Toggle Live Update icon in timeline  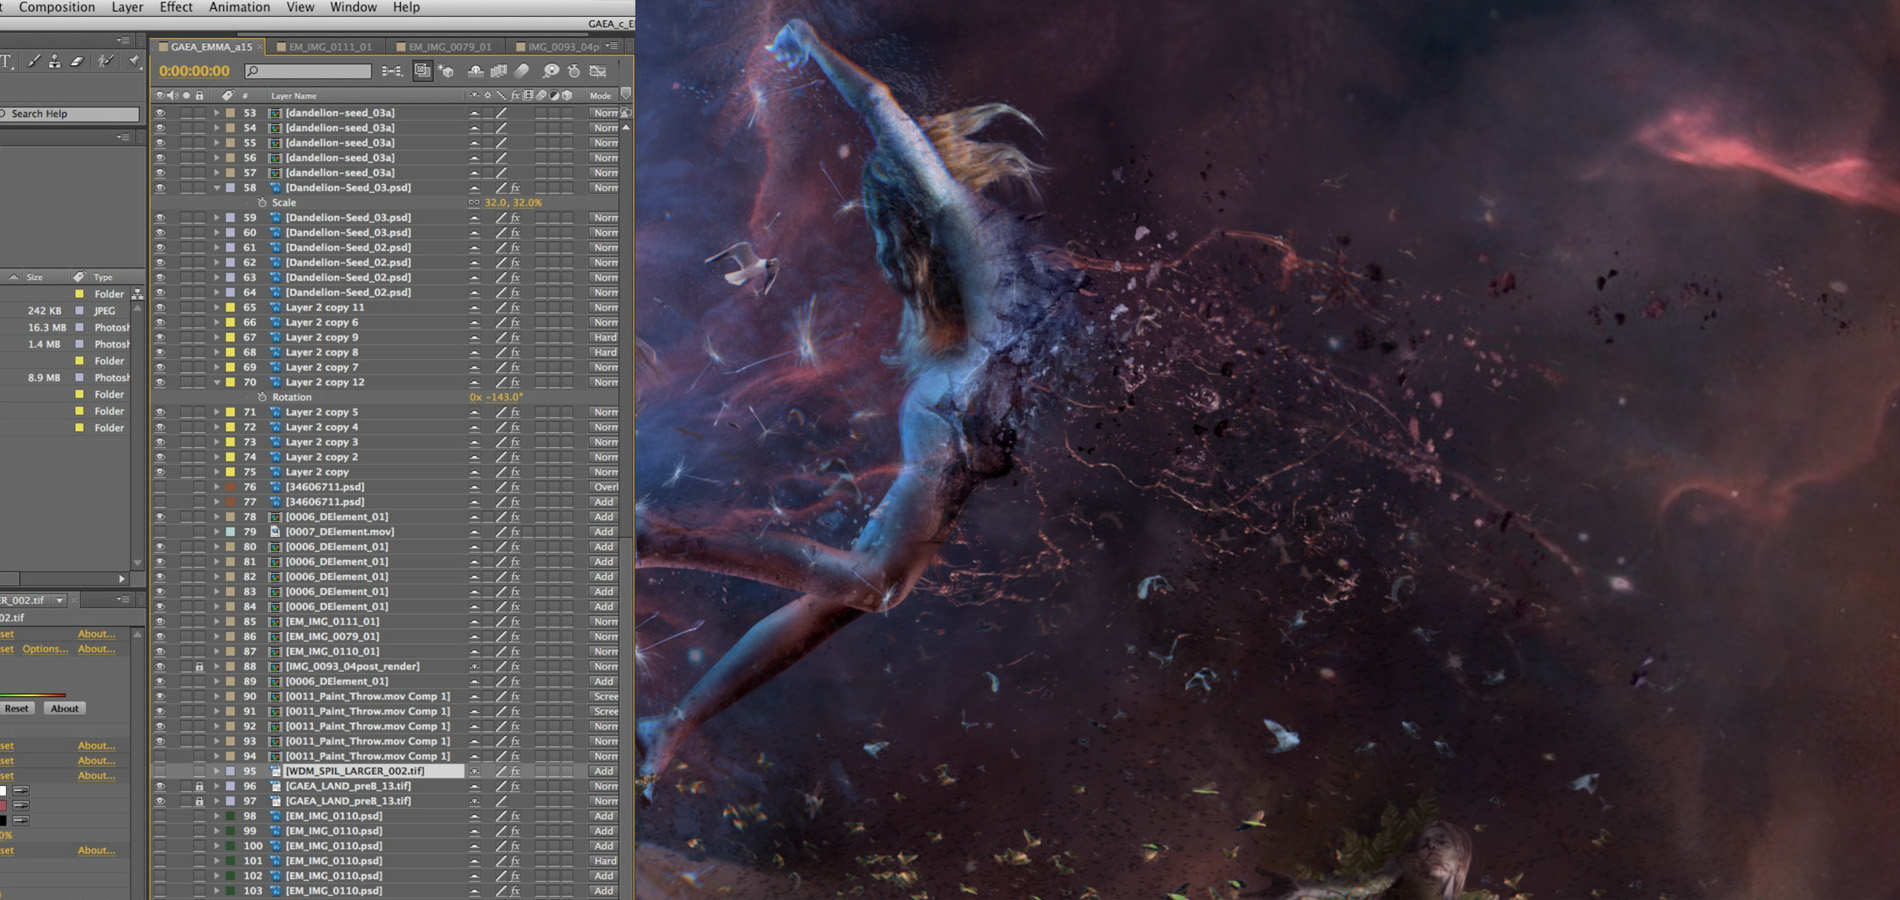pos(422,71)
